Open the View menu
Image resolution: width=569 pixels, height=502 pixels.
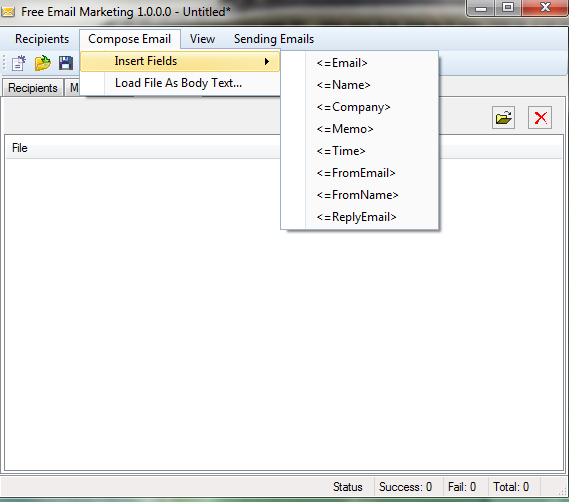(202, 39)
